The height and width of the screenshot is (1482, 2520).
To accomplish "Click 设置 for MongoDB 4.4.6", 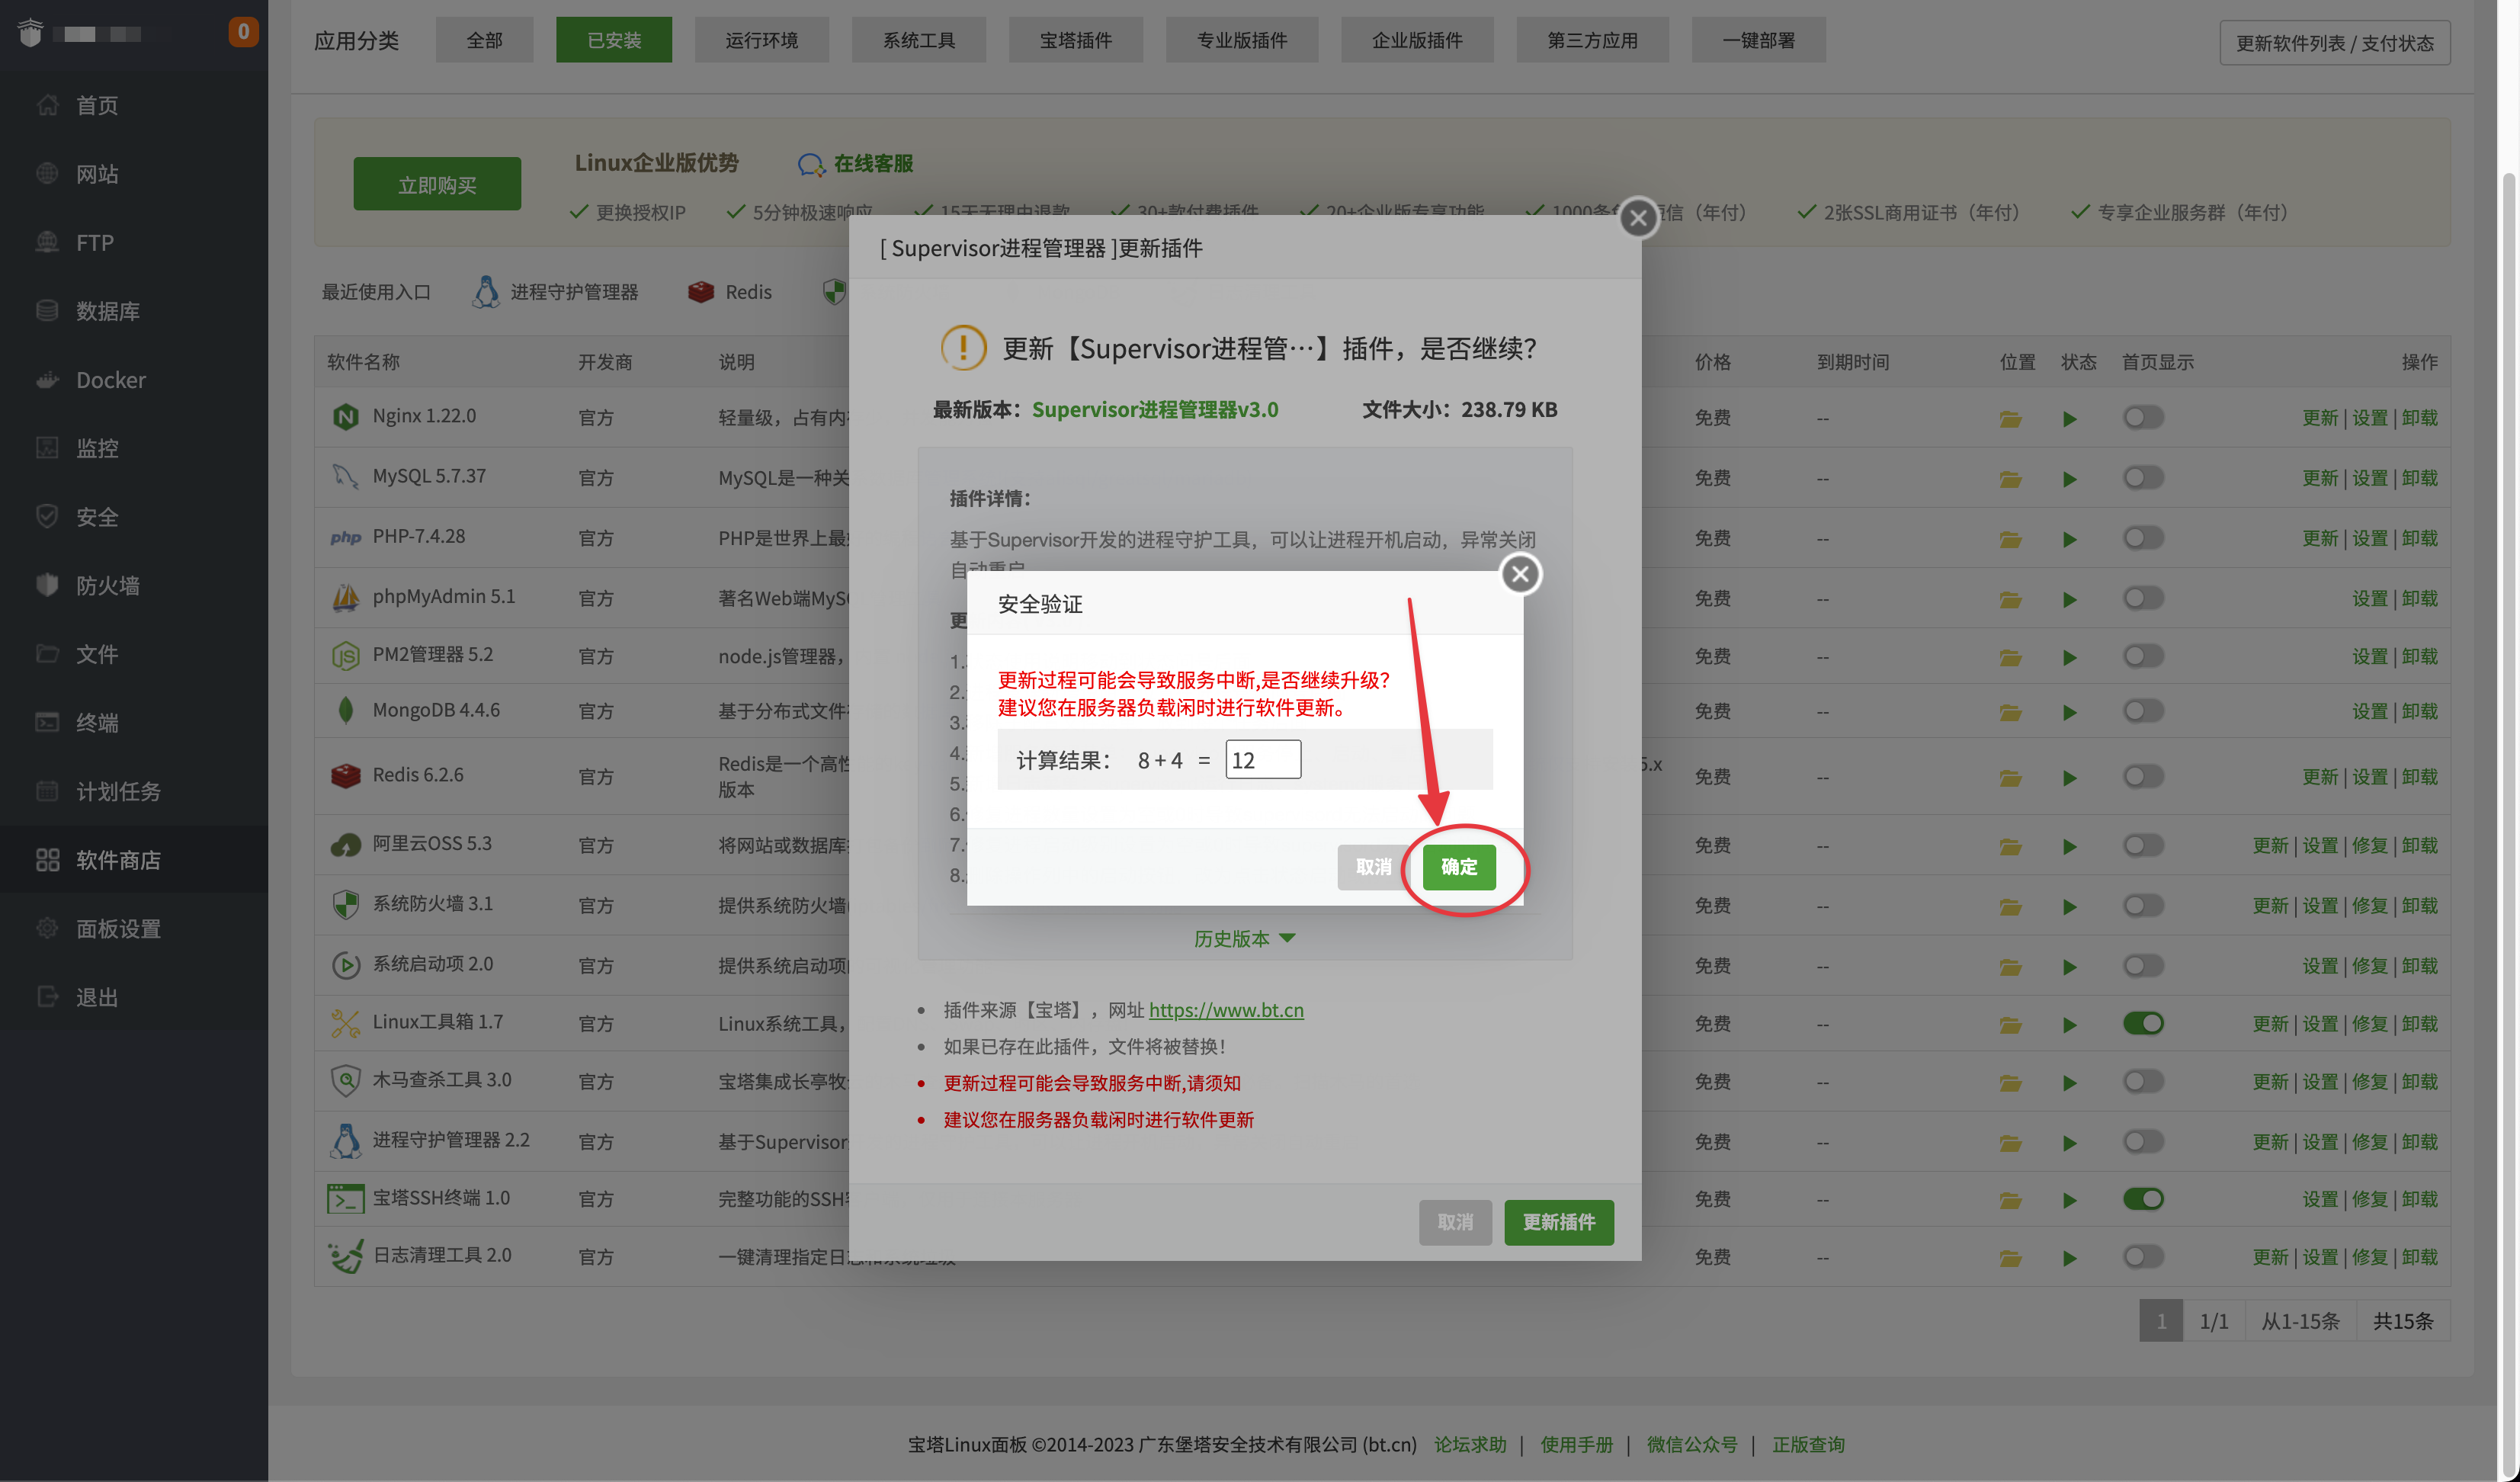I will tap(2369, 712).
